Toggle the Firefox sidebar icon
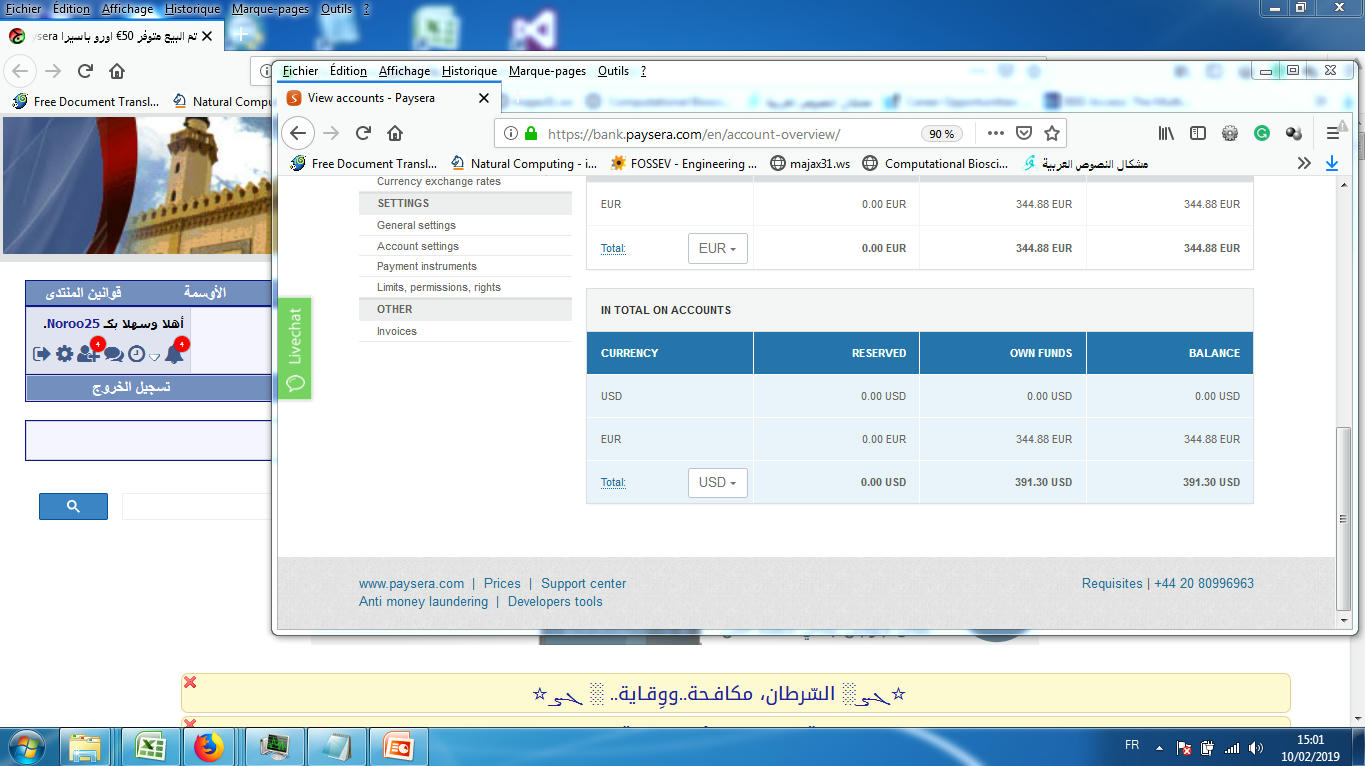1365x766 pixels. point(1198,133)
